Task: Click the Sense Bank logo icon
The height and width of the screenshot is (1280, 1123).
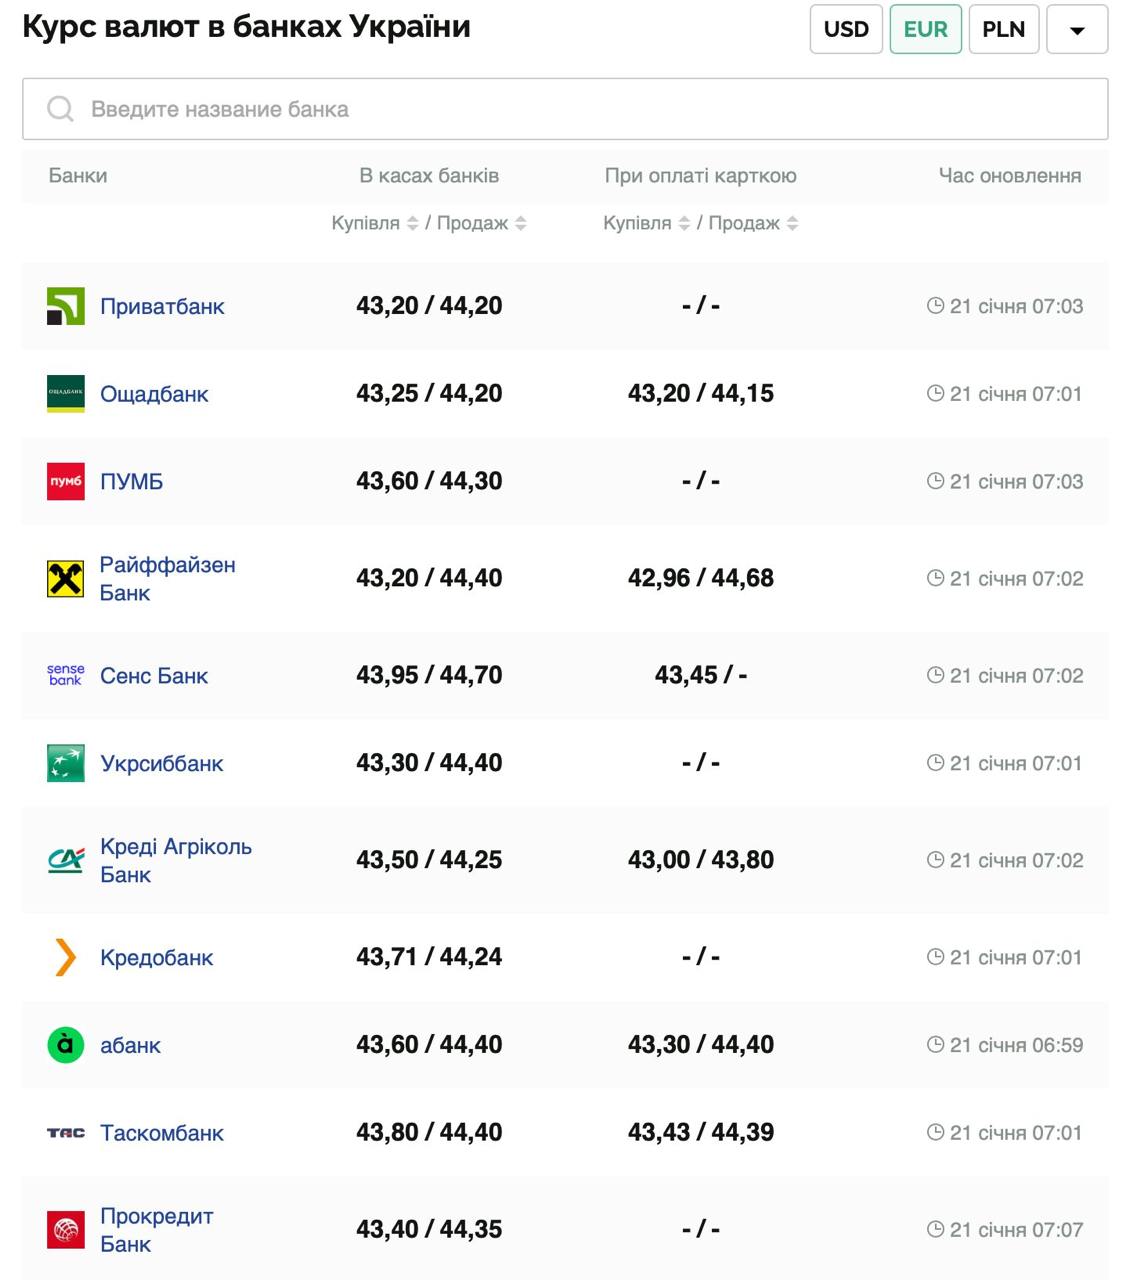Action: click(x=66, y=676)
